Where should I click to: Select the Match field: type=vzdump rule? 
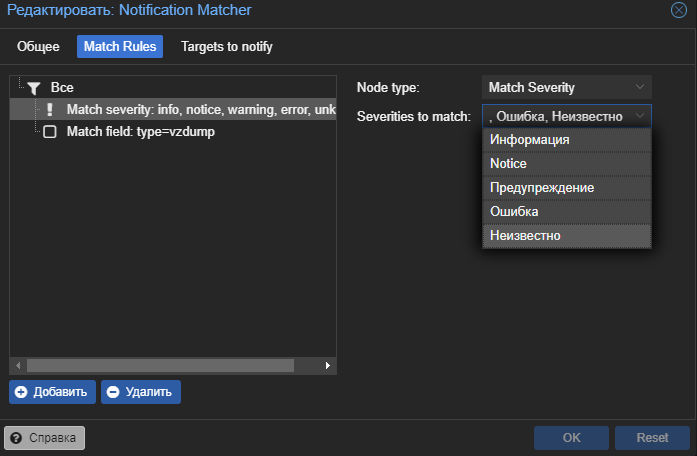(x=140, y=132)
